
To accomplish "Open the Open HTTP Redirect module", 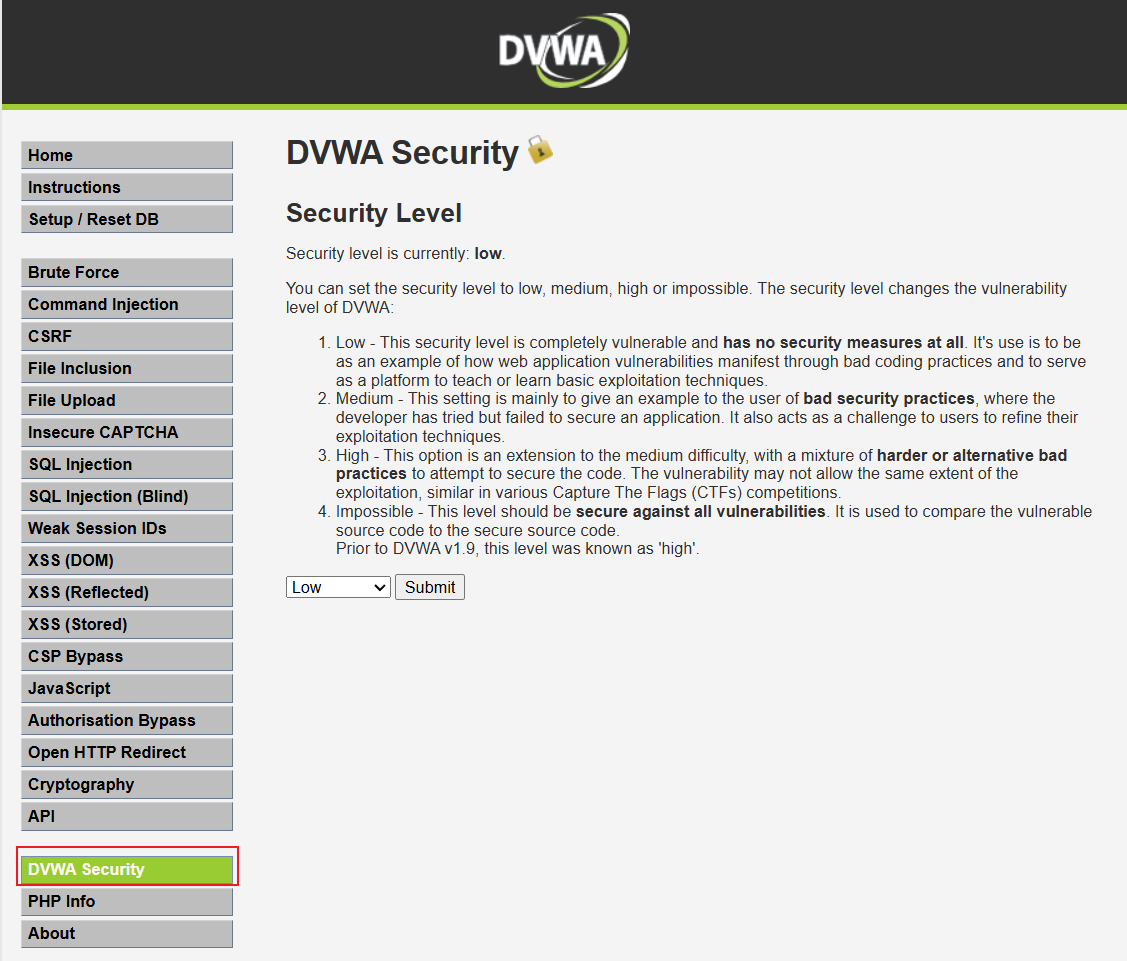I will coord(126,753).
